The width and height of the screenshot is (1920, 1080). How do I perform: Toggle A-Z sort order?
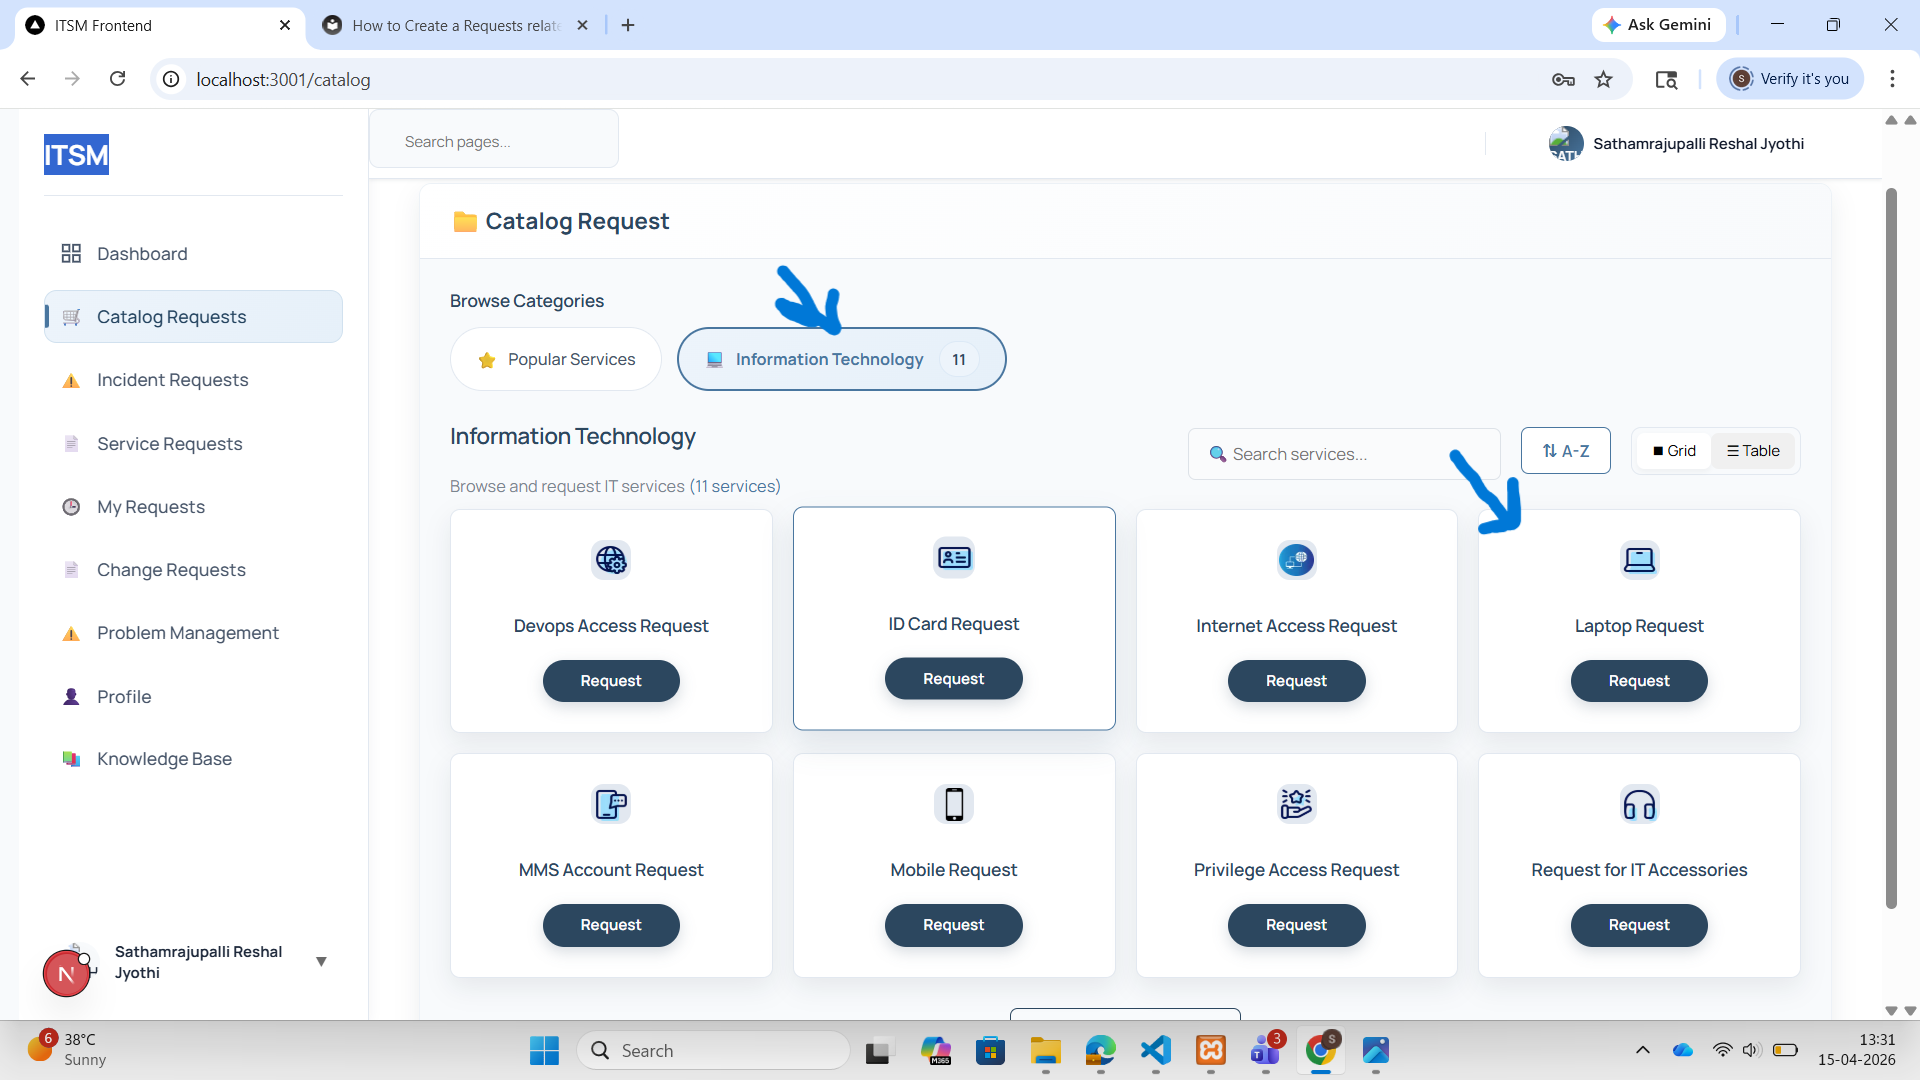[1566, 451]
